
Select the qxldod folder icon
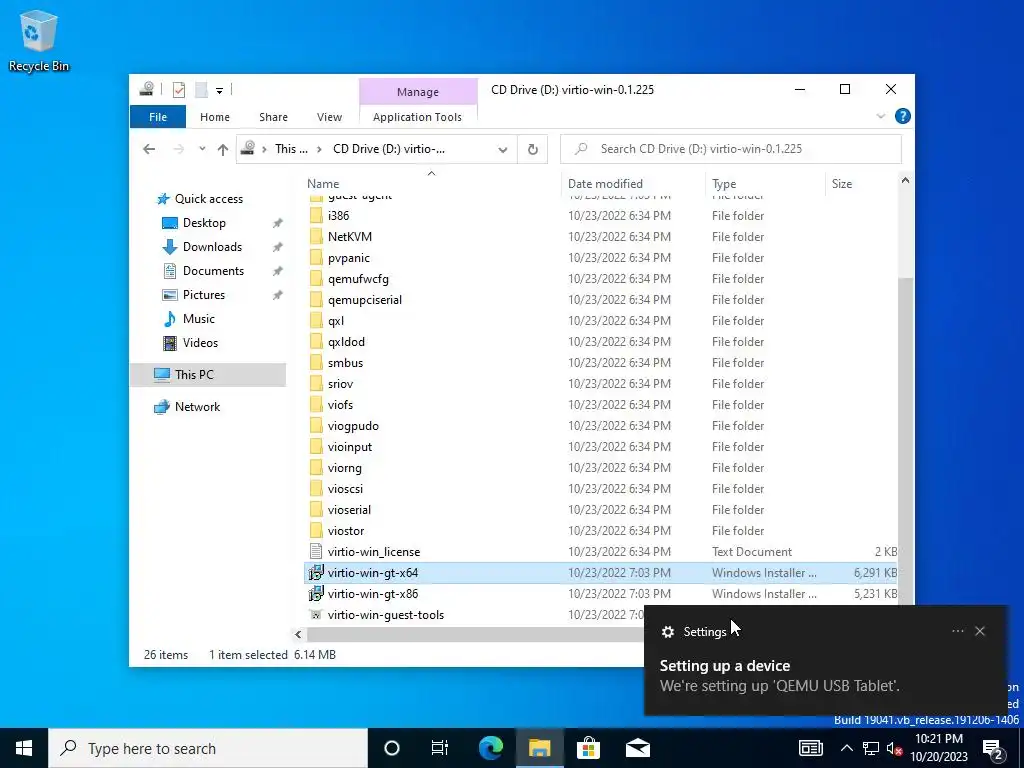point(316,342)
